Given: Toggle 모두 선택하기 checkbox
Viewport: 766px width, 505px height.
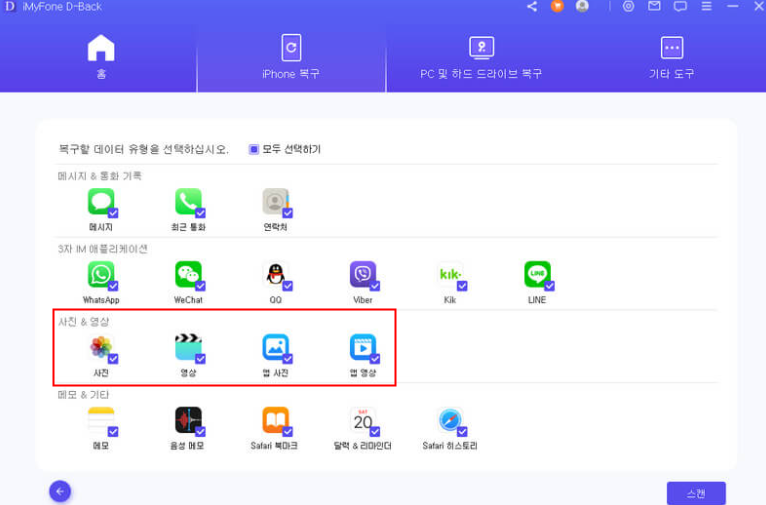Looking at the screenshot, I should click(x=254, y=149).
